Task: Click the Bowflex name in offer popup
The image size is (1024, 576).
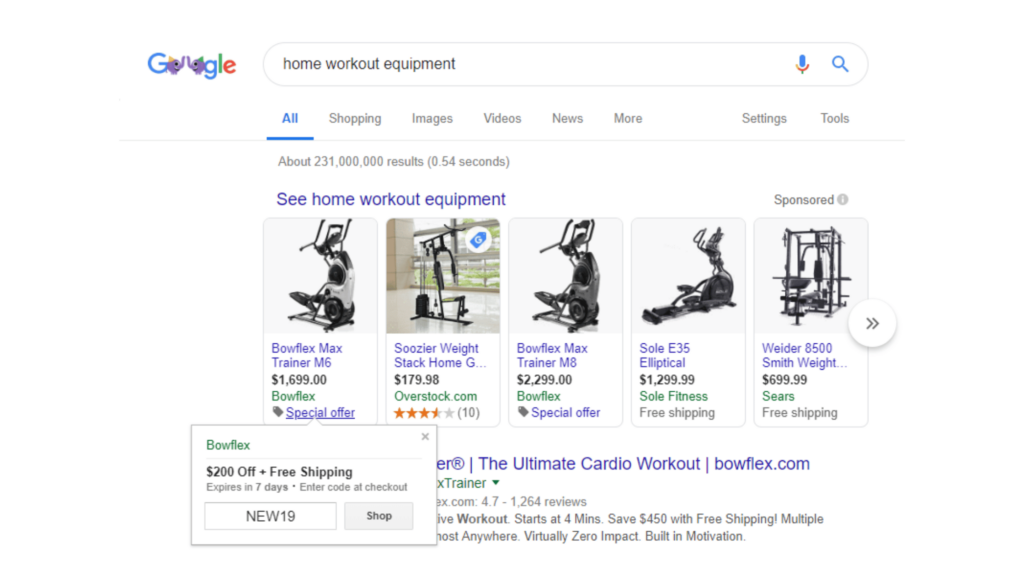Action: point(228,445)
